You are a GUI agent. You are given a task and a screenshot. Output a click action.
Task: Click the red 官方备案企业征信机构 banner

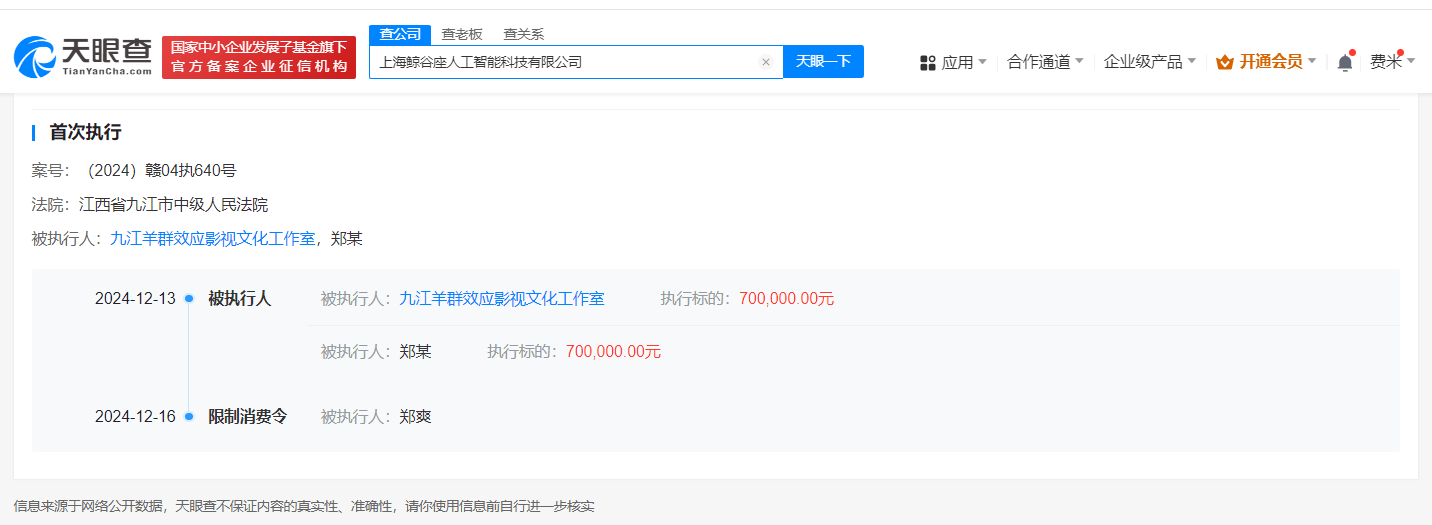point(259,57)
